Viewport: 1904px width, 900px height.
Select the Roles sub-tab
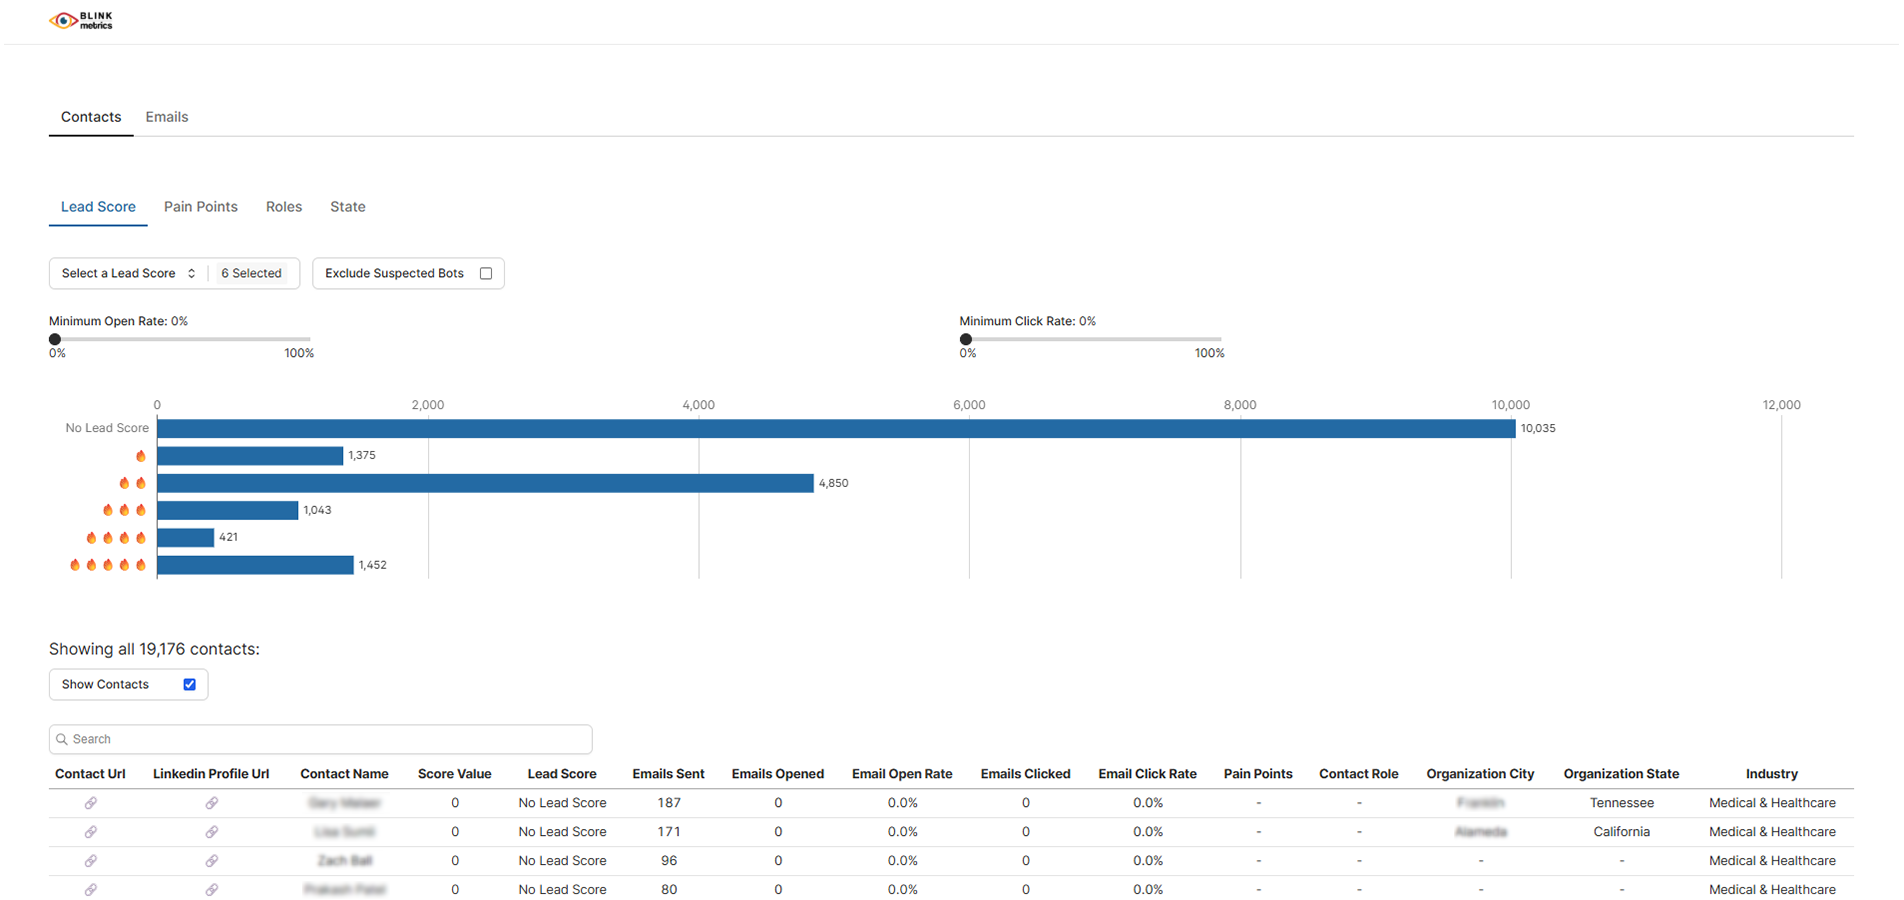(284, 206)
